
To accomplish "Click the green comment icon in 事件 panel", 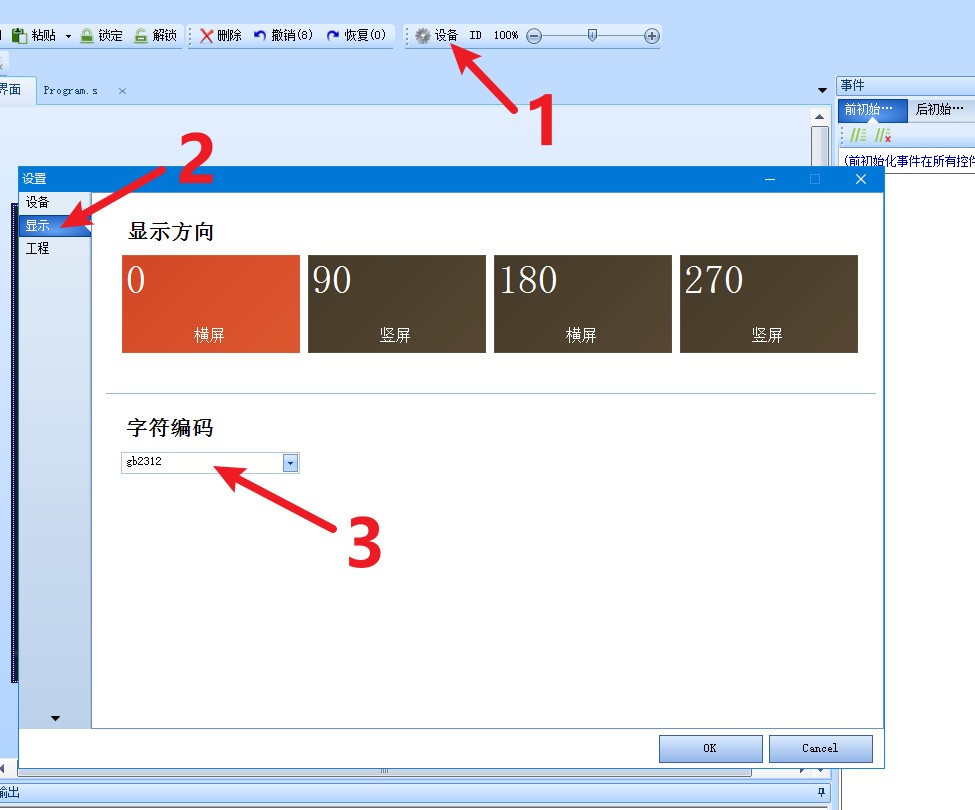I will (x=858, y=135).
